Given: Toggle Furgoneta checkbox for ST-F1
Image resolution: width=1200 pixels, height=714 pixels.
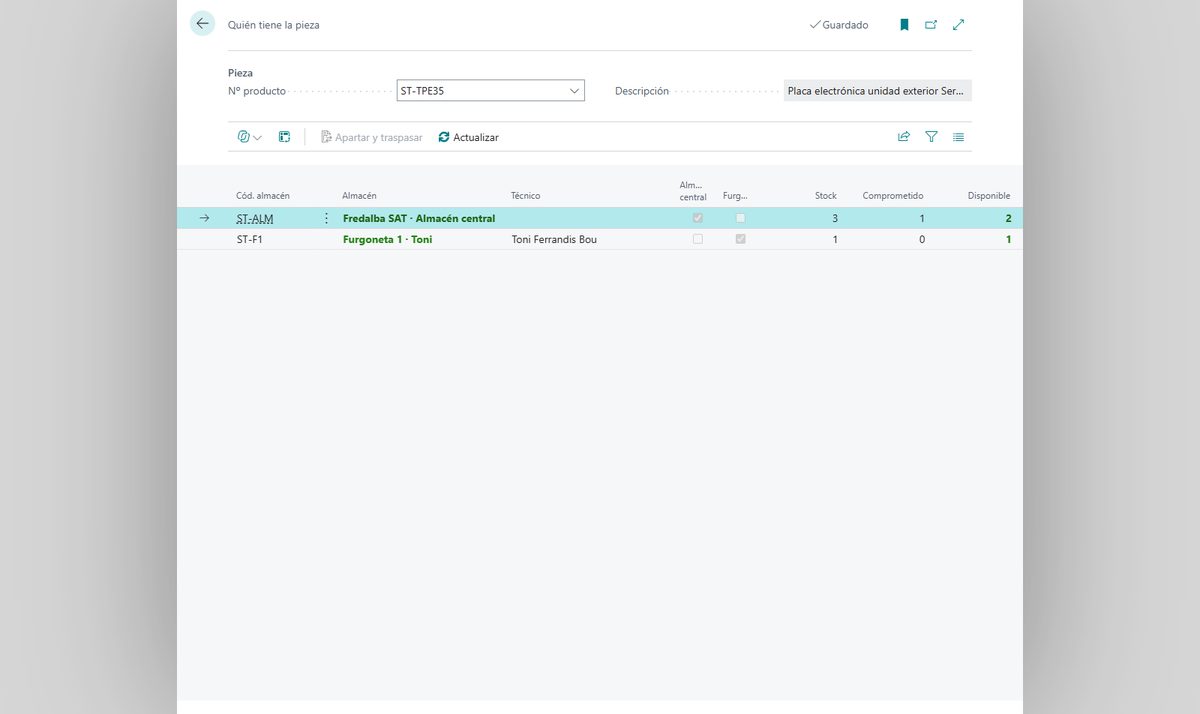Looking at the screenshot, I should 740,239.
